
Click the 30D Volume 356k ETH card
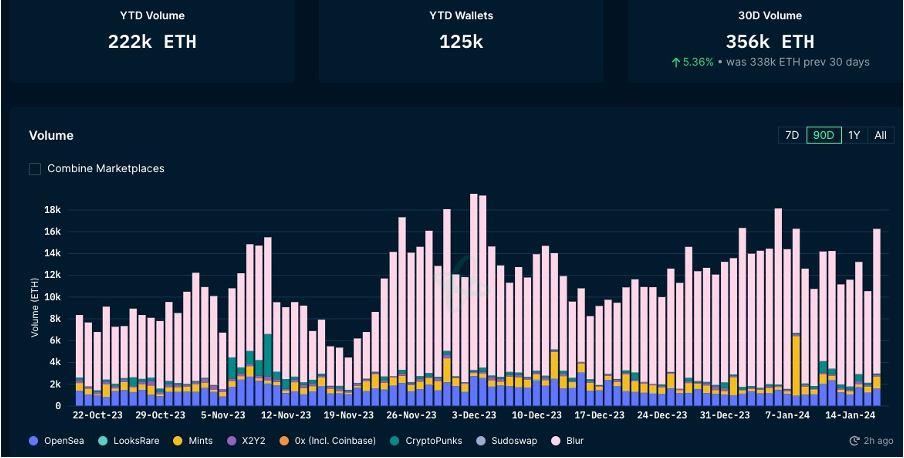coord(769,40)
